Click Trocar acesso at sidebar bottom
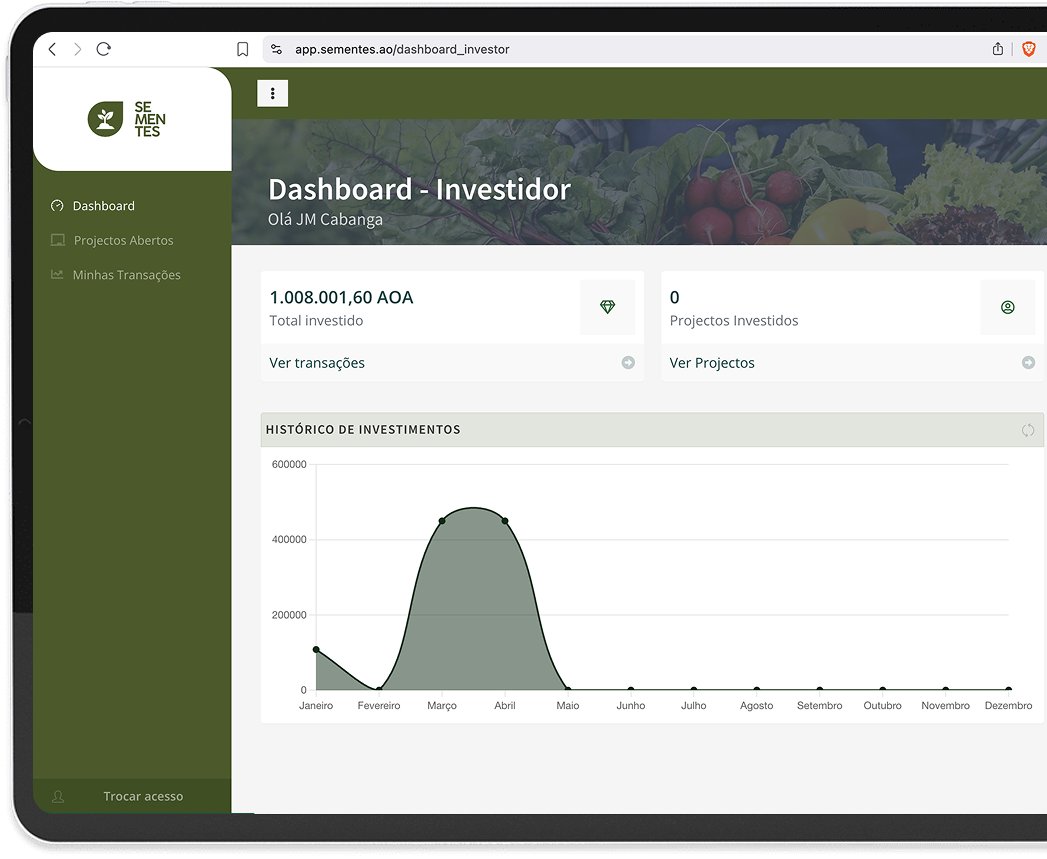1047x859 pixels. [142, 797]
